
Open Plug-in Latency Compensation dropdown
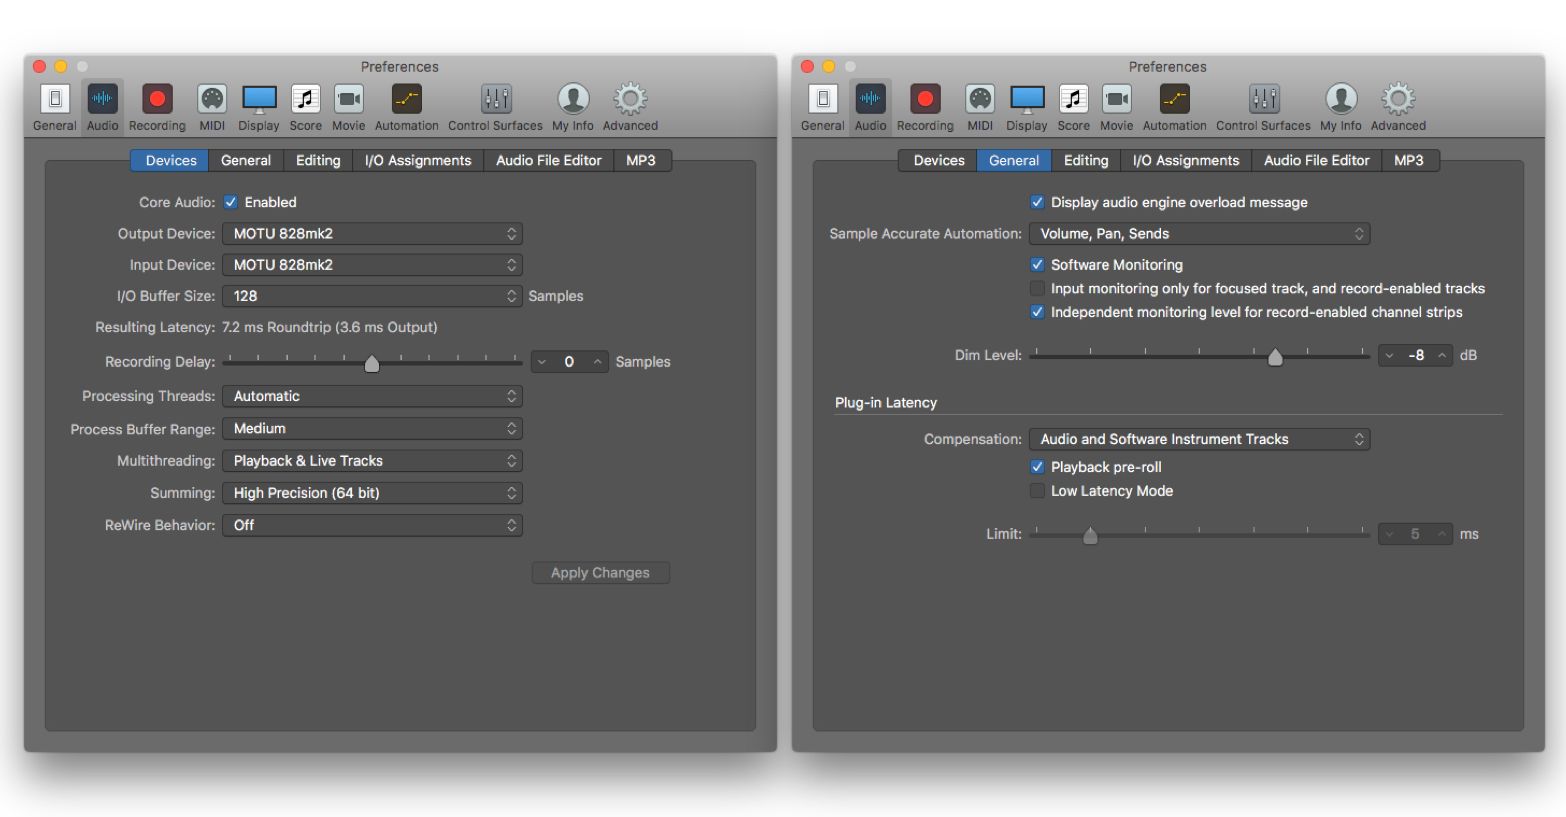1199,439
